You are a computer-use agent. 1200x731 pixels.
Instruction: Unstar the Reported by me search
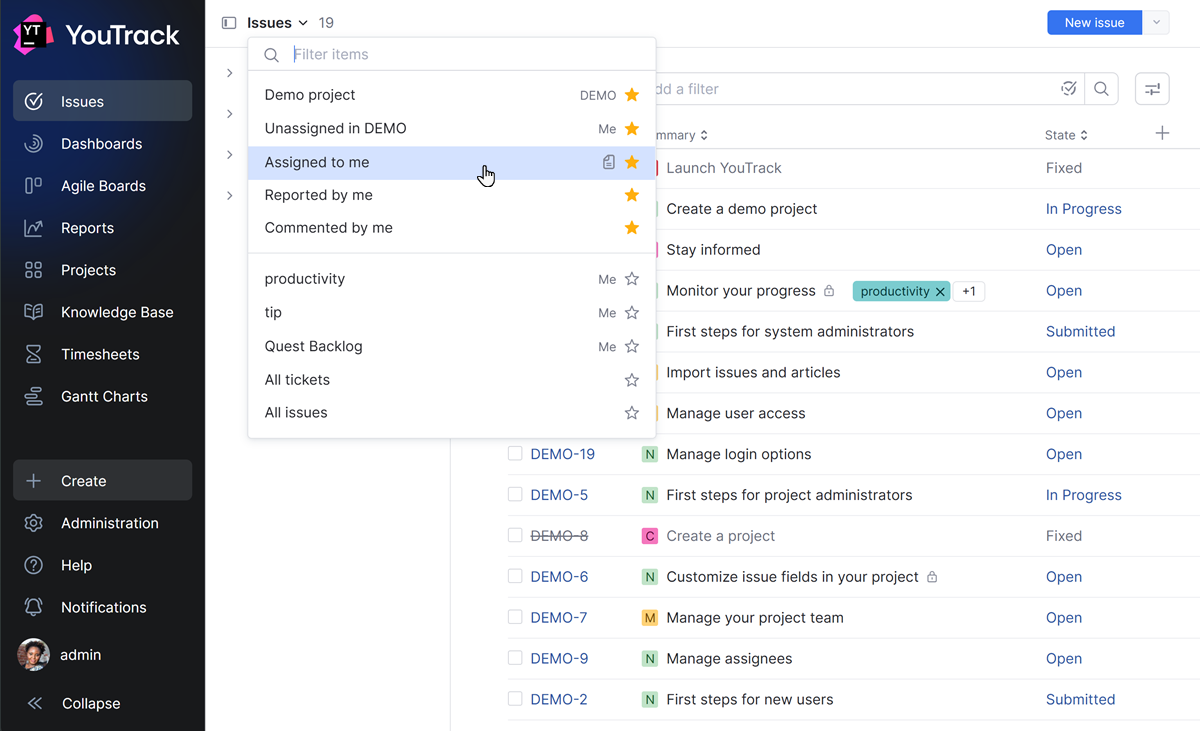pos(631,195)
